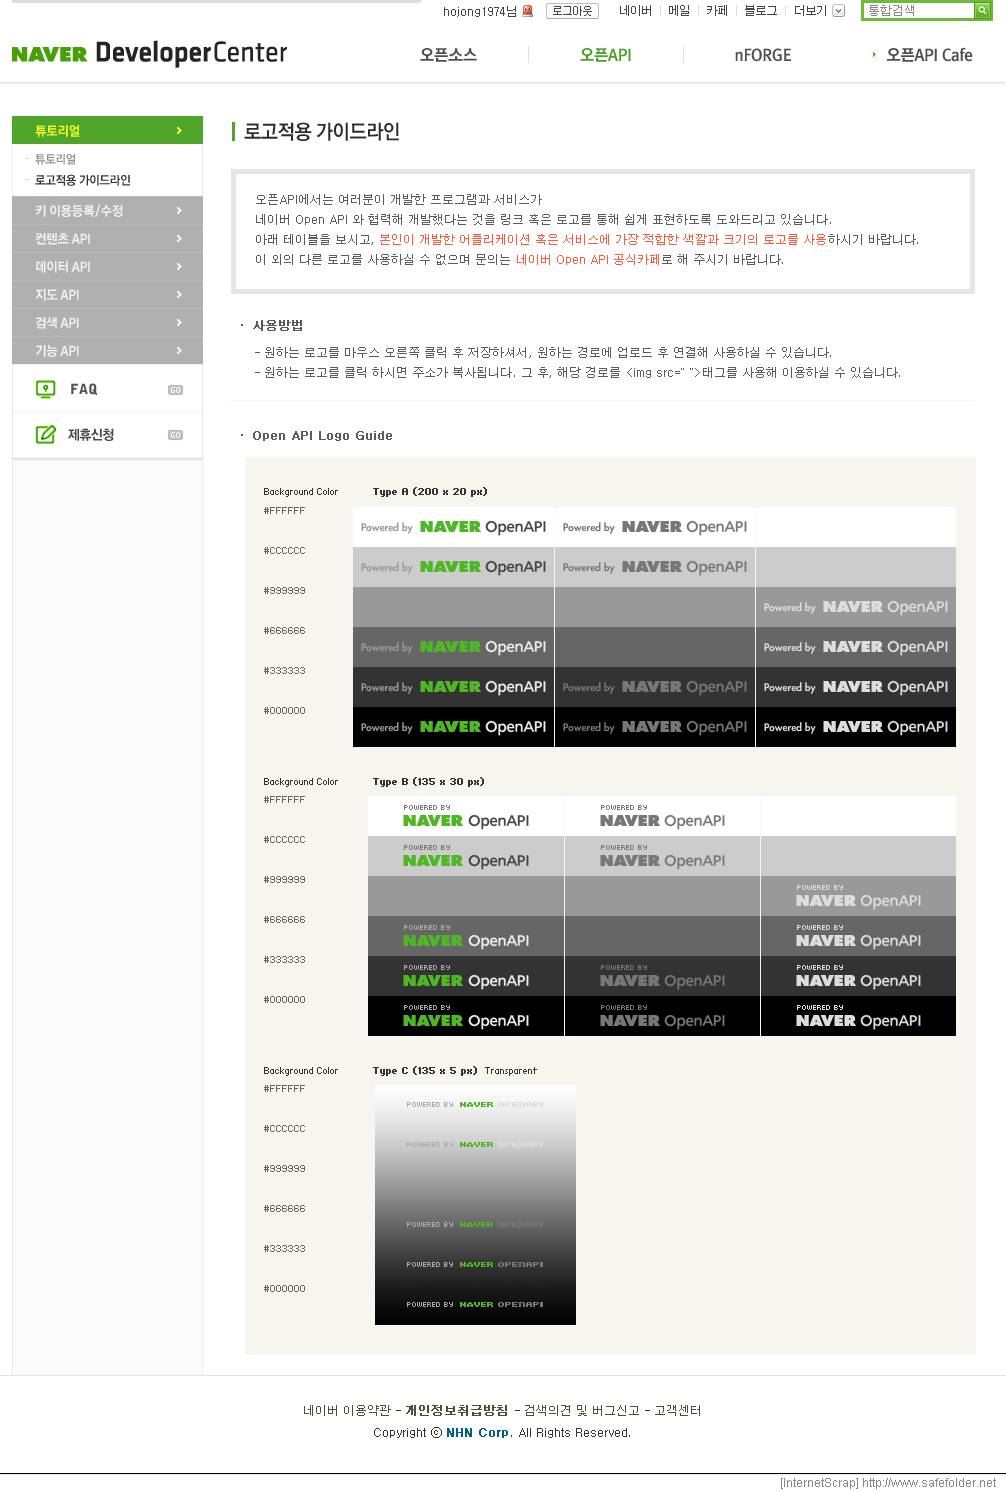Image resolution: width=1006 pixels, height=1491 pixels.
Task: Expand the 검색 API sidebar chevron
Action: (179, 323)
